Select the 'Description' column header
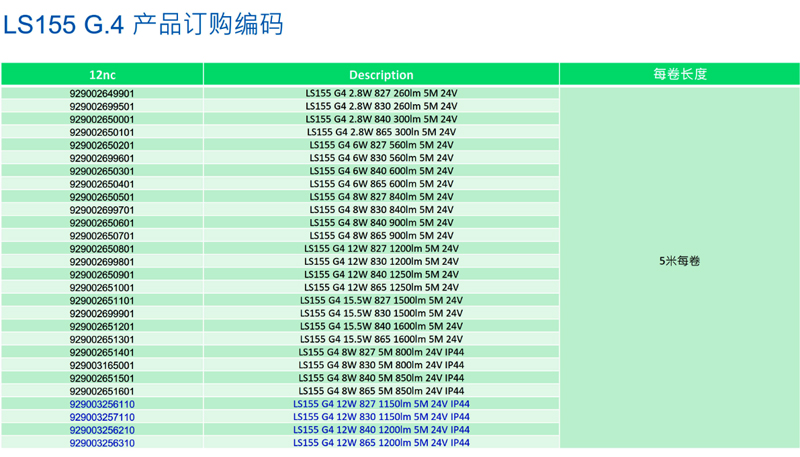Viewport: 800px width, 457px height. 381,74
